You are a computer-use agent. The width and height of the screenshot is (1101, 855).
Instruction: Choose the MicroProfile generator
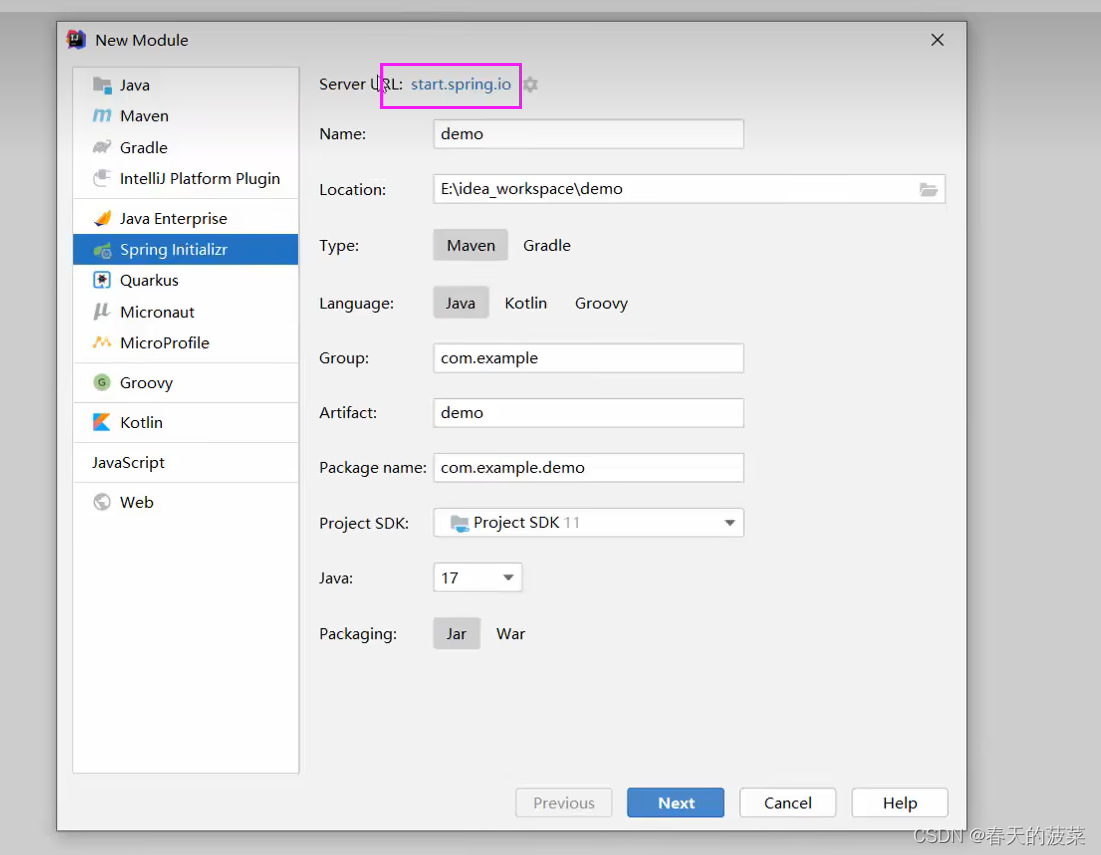click(162, 342)
